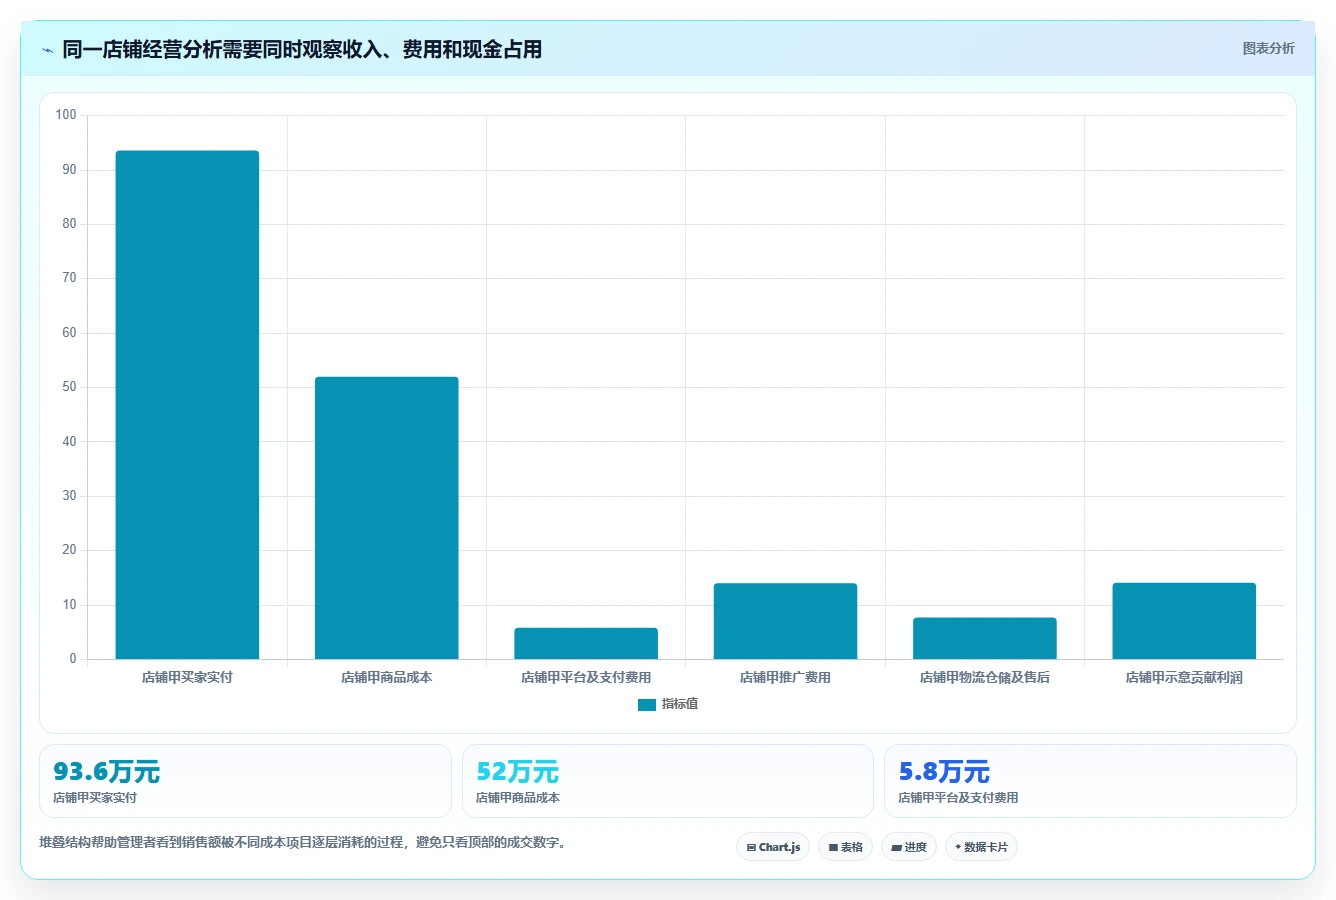Click the 指标值 legend label
The height and width of the screenshot is (900, 1336).
point(680,704)
